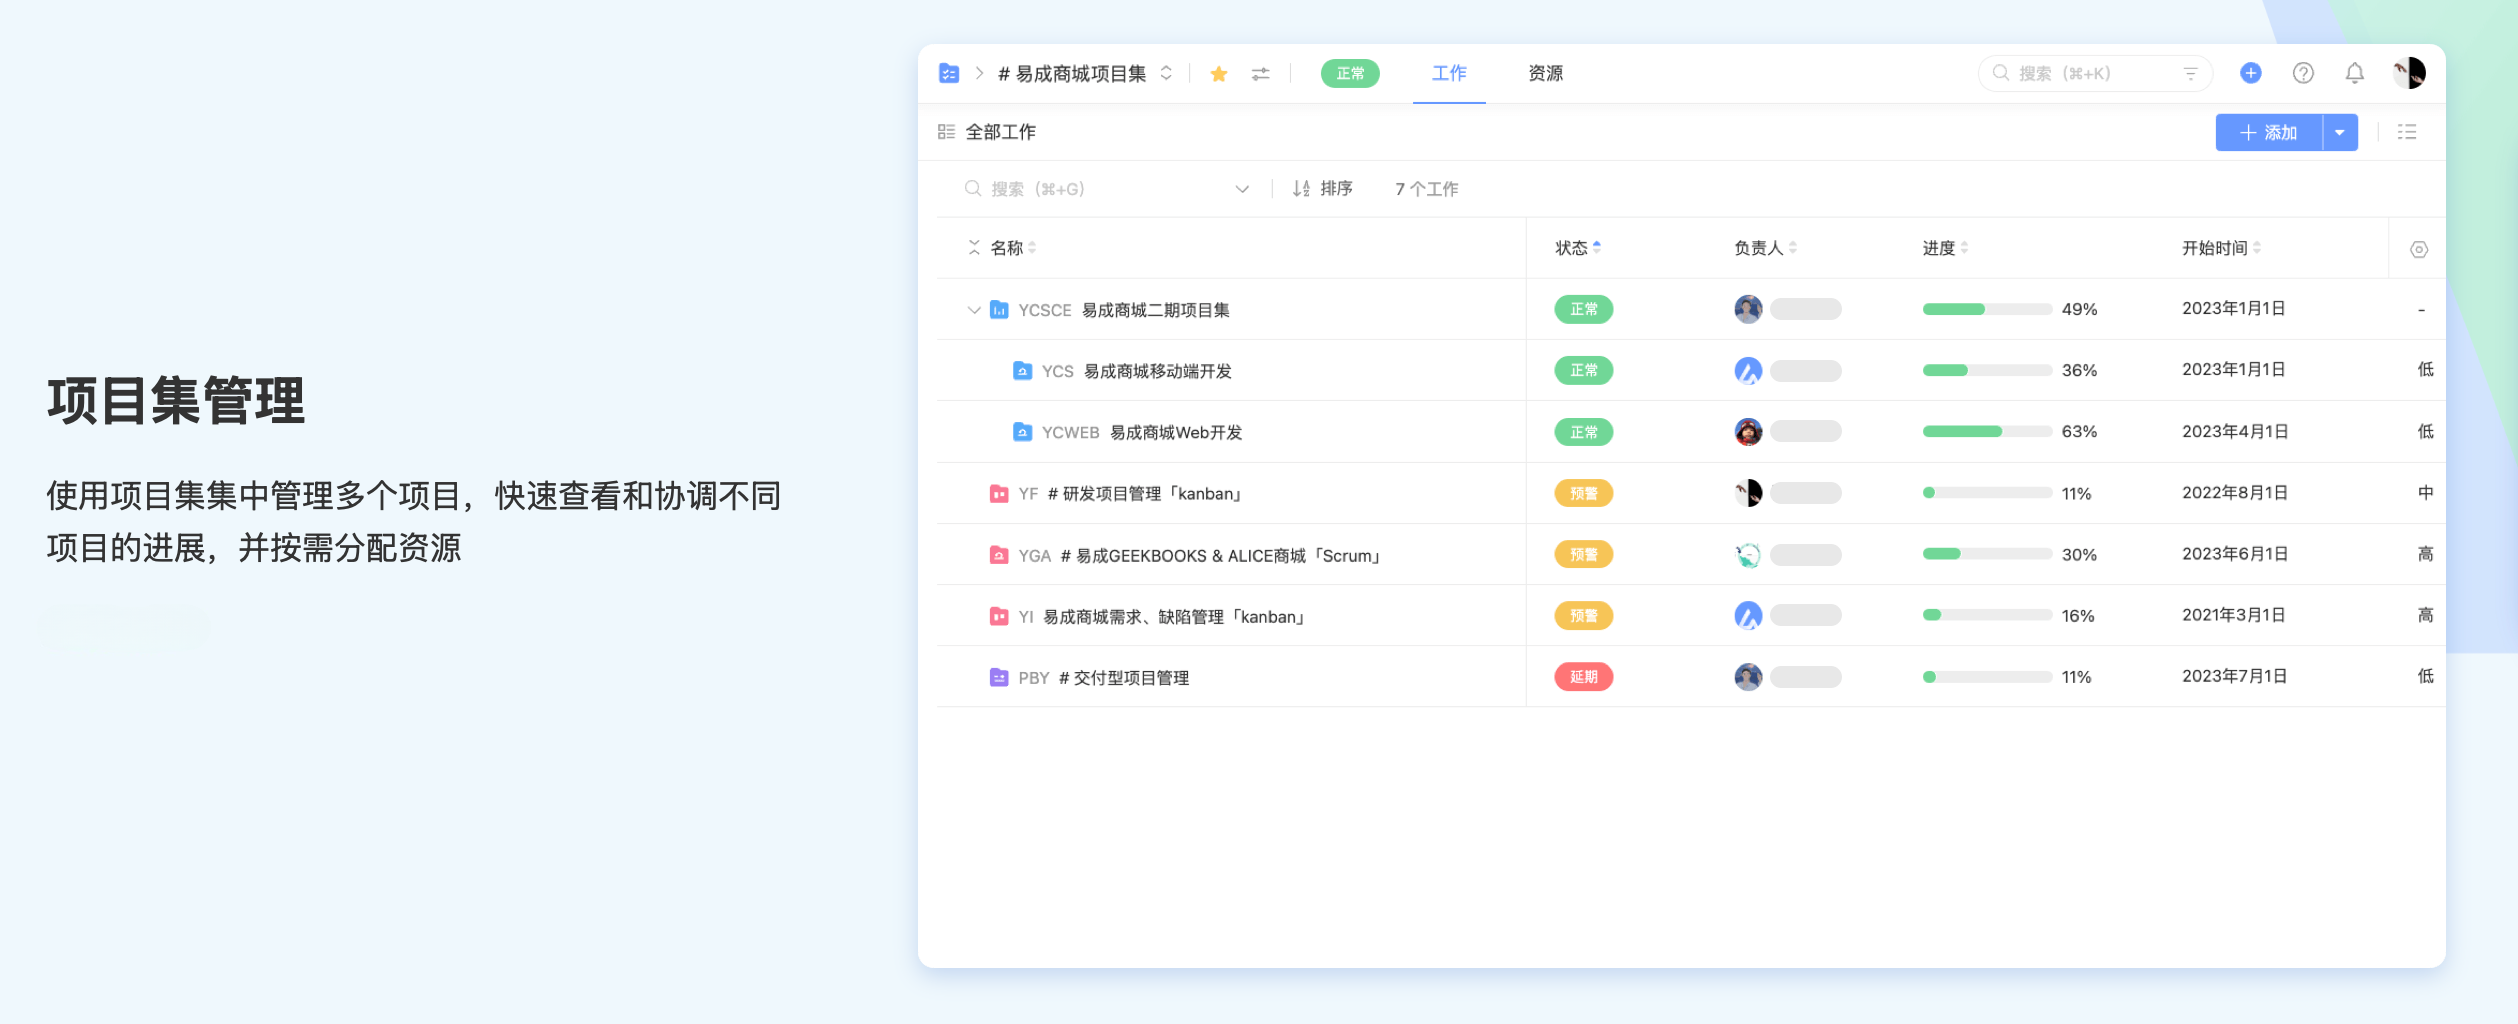Click the yellow star favorite icon
2518x1024 pixels.
(1218, 74)
